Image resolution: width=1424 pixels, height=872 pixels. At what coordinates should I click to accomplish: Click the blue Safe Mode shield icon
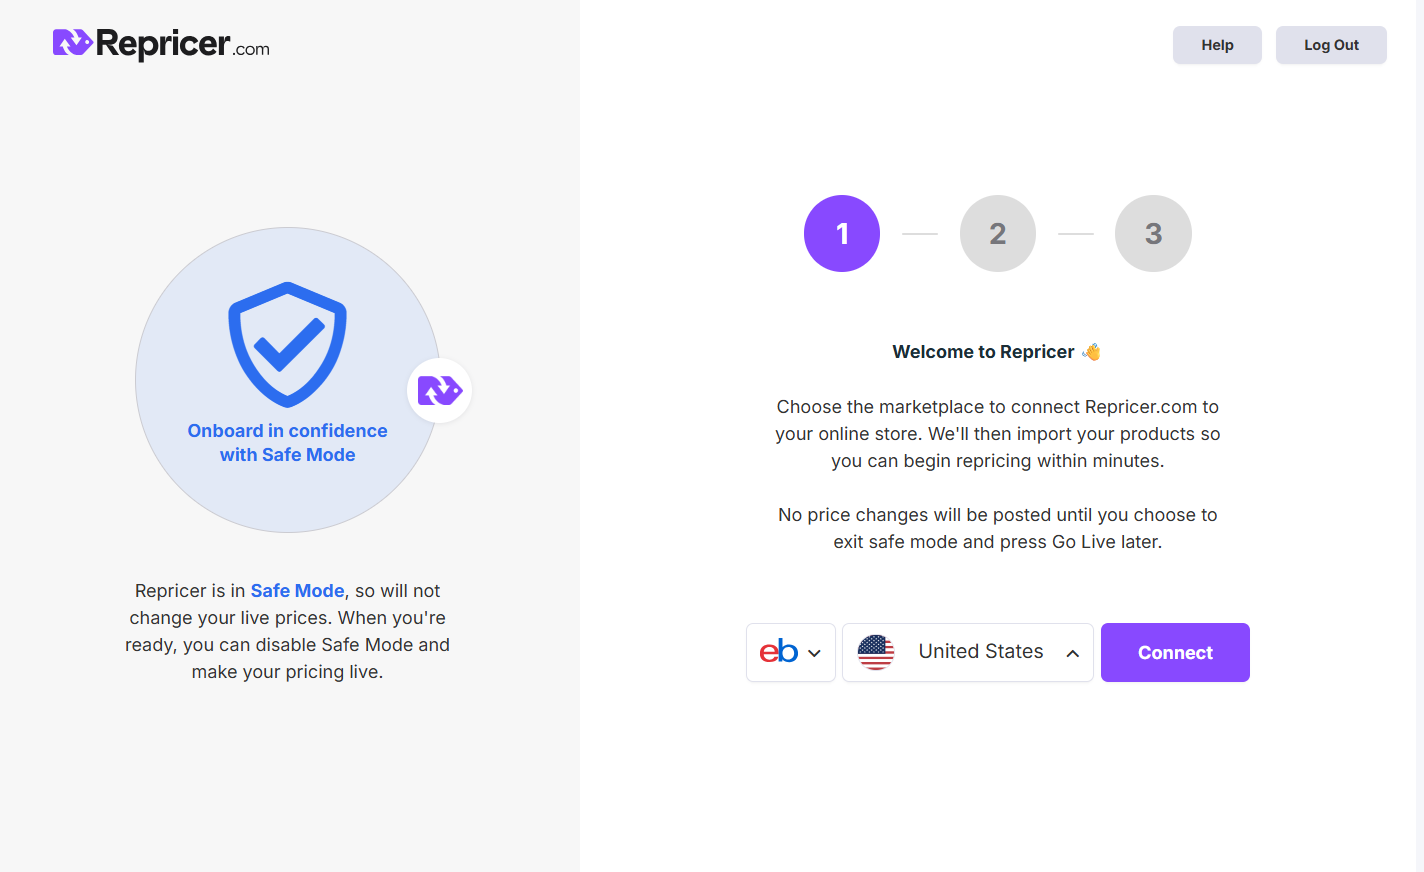click(287, 344)
